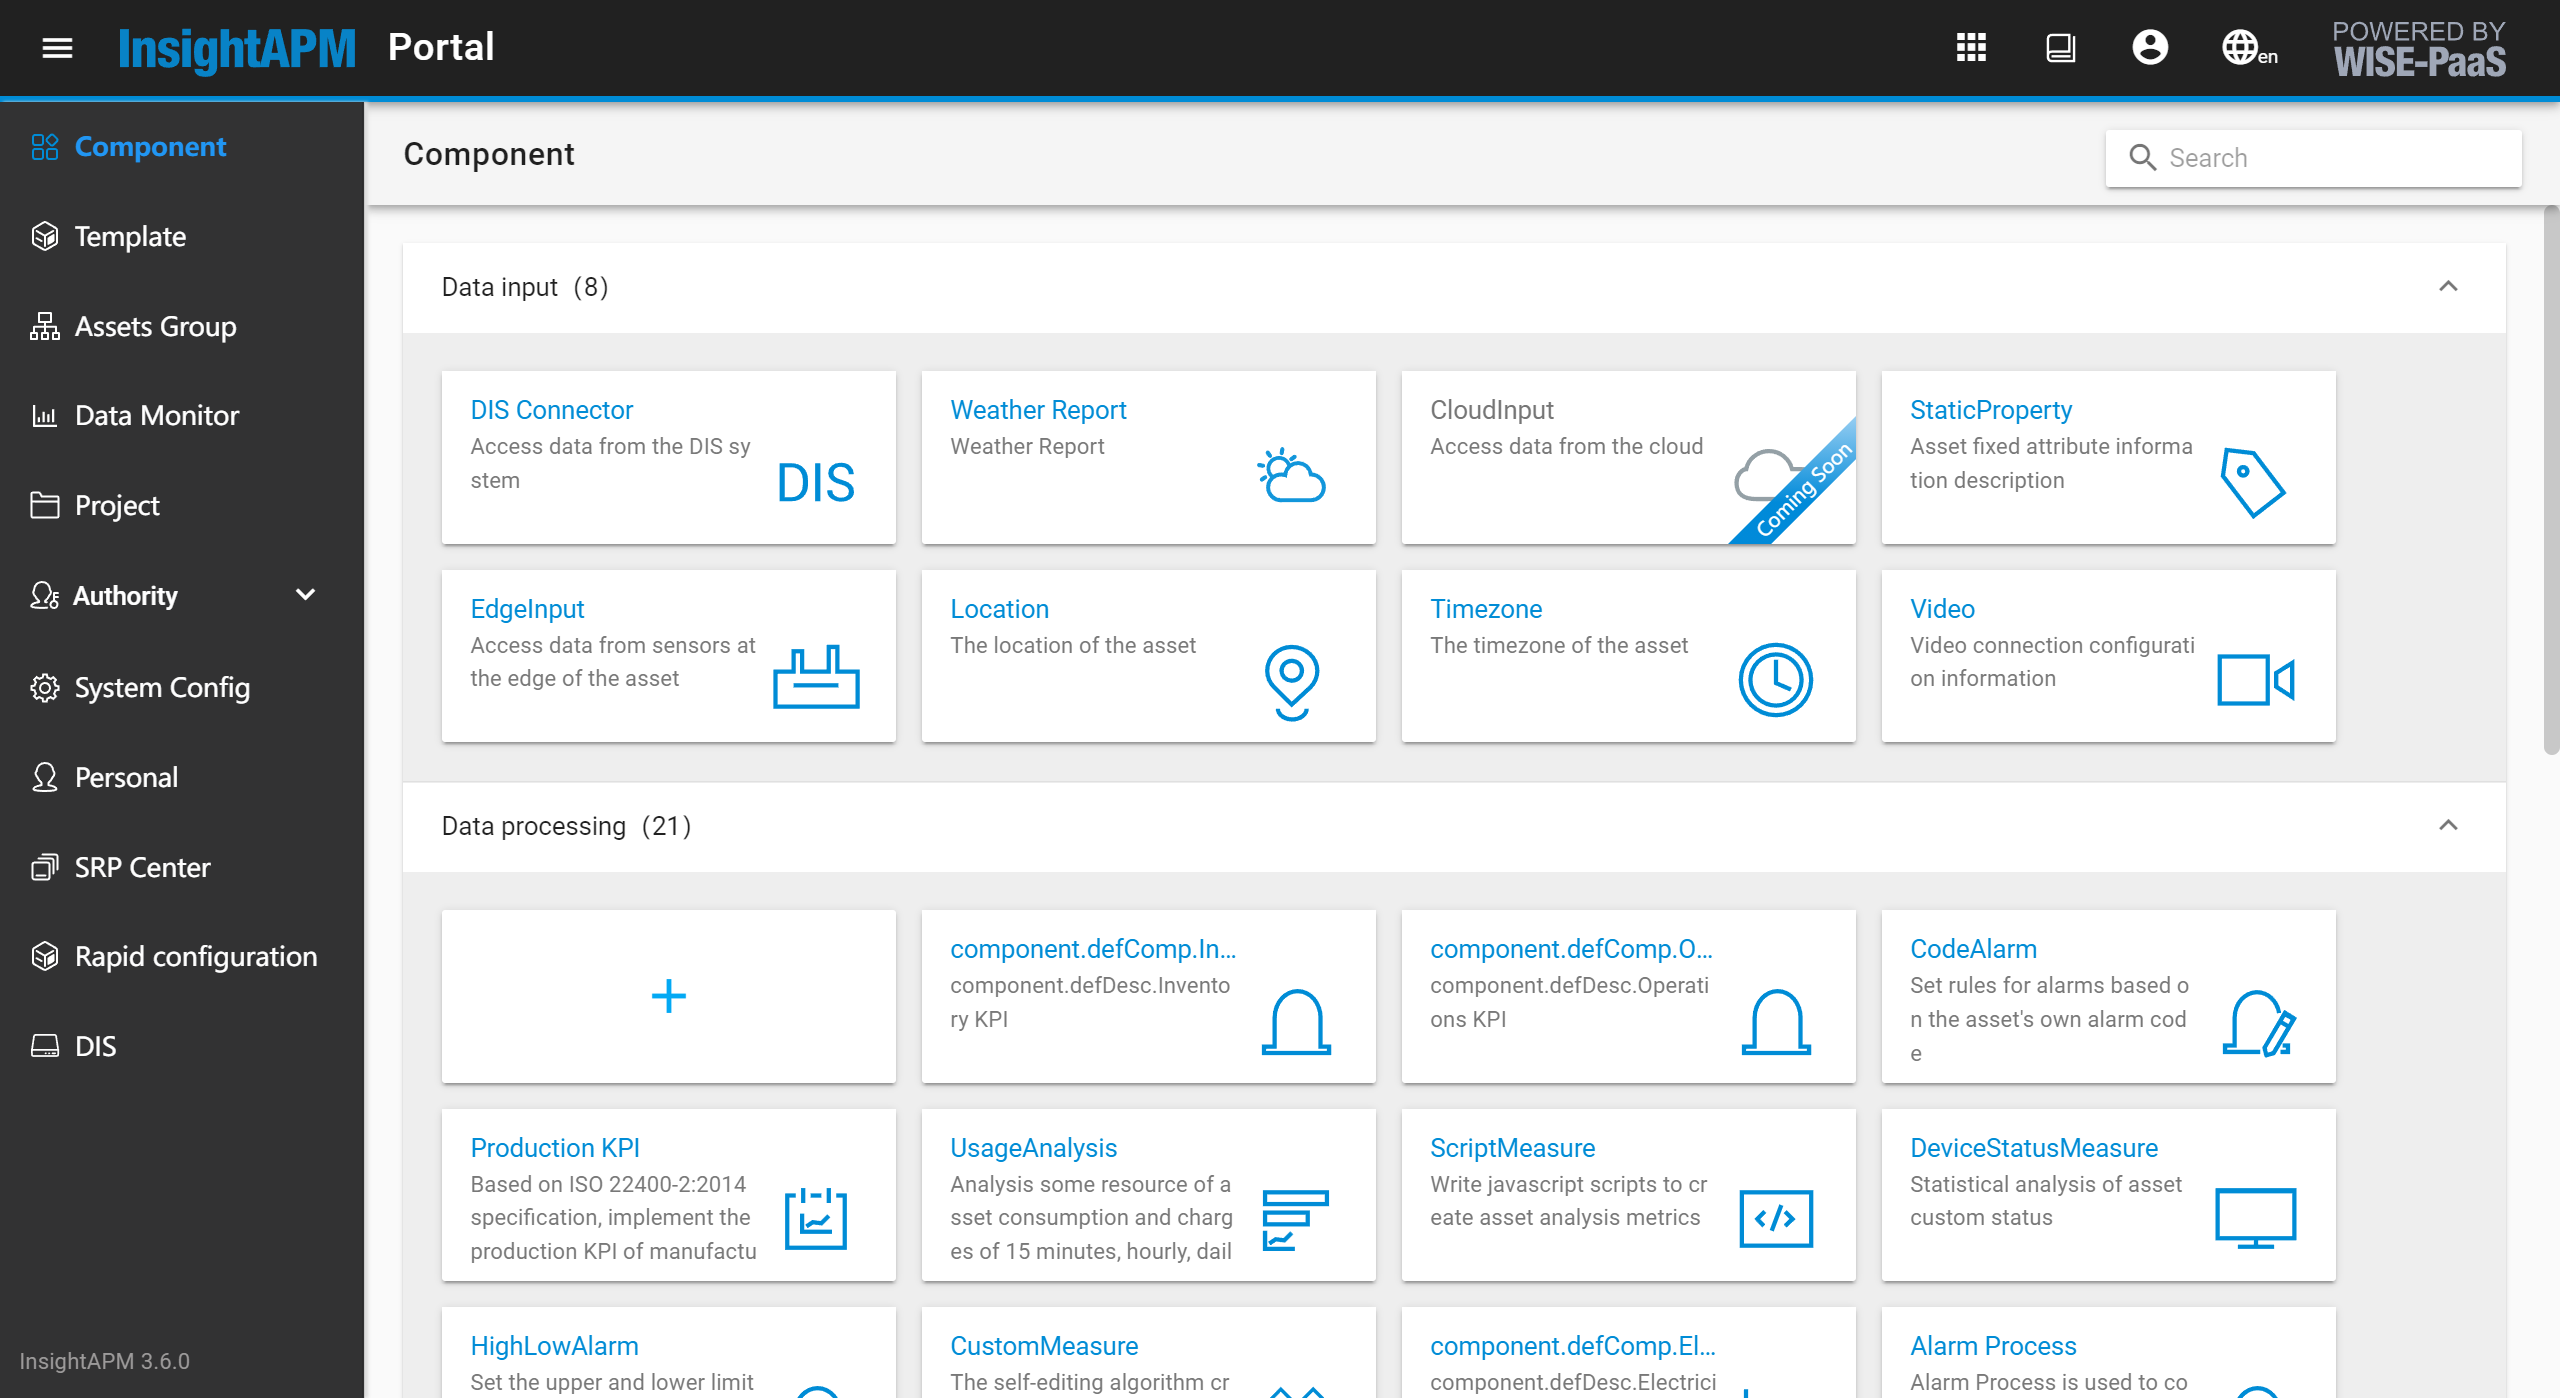Image resolution: width=2560 pixels, height=1398 pixels.
Task: Click the Data Monitor sidebar link
Action: click(x=157, y=415)
